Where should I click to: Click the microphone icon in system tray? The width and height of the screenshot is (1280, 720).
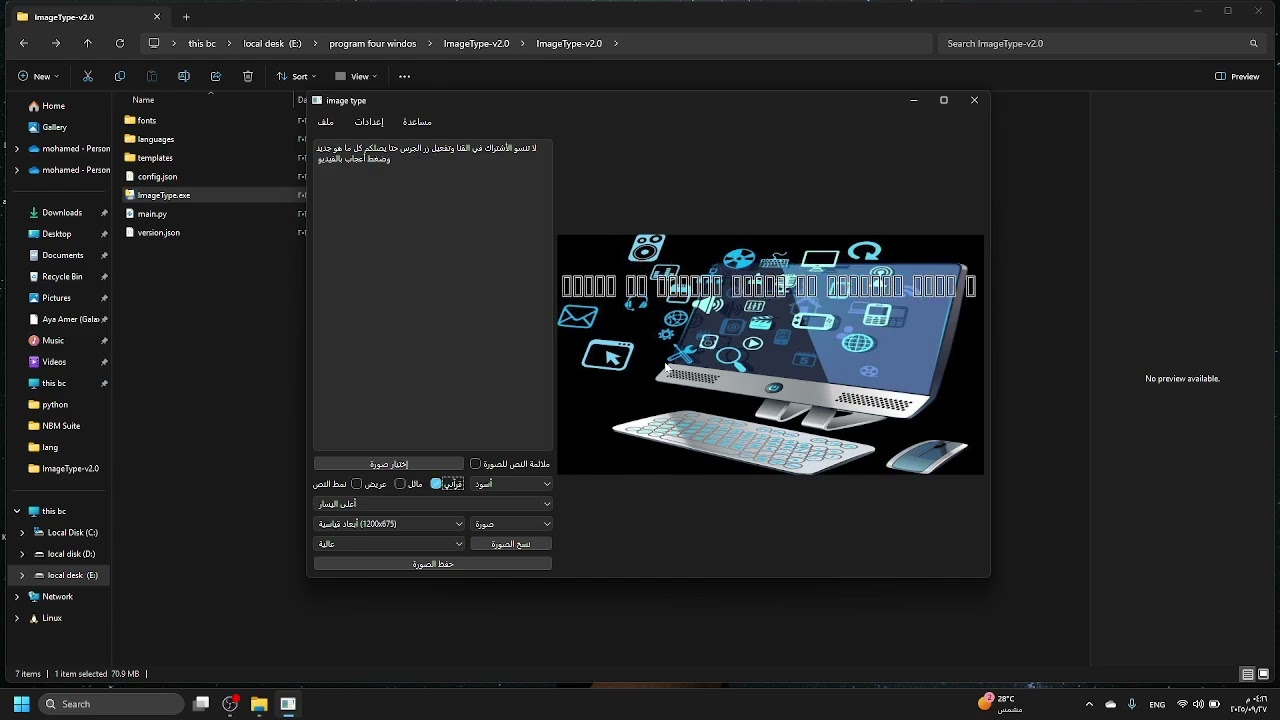click(x=1132, y=704)
